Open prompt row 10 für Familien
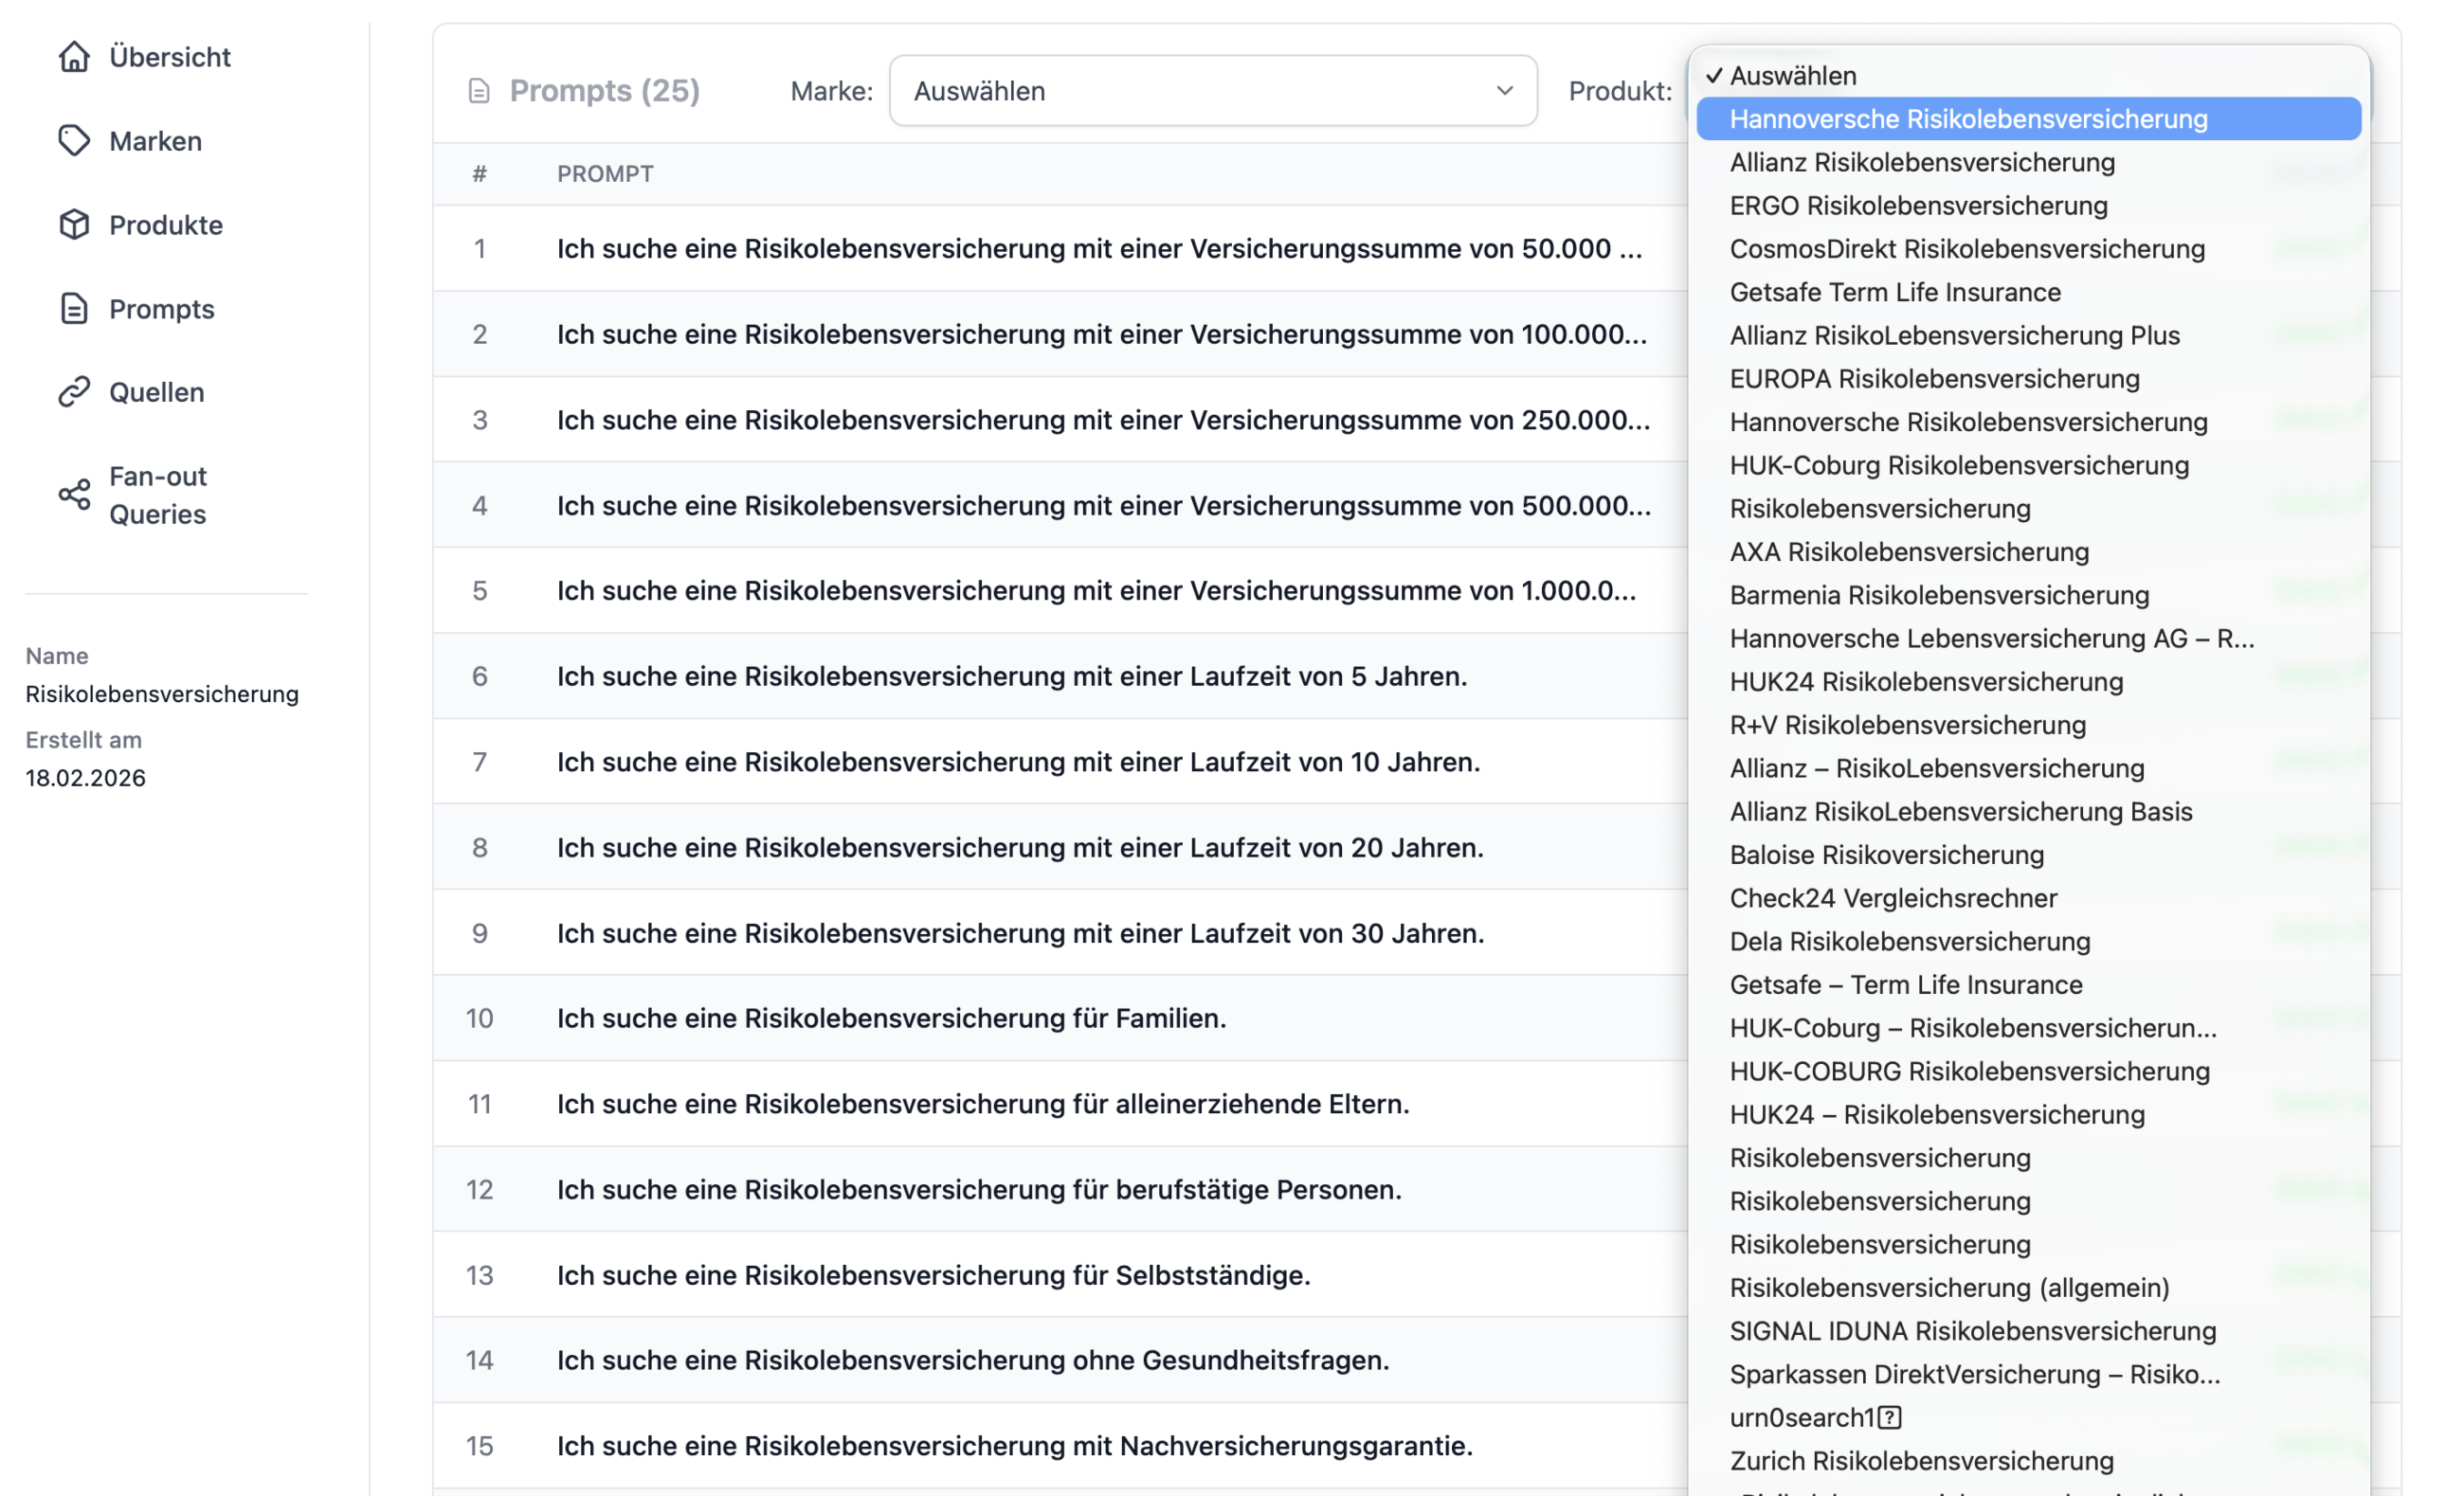2464x1496 pixels. pos(890,1018)
